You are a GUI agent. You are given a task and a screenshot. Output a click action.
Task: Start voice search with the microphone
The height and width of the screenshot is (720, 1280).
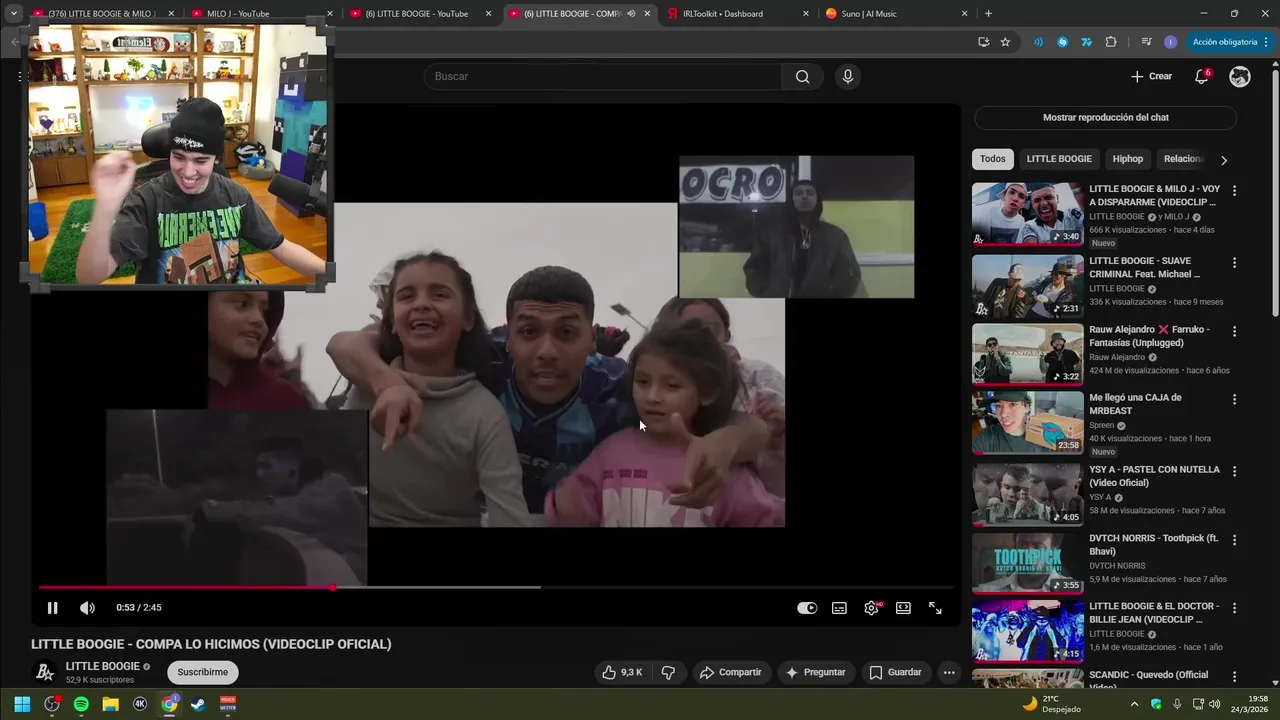848,77
